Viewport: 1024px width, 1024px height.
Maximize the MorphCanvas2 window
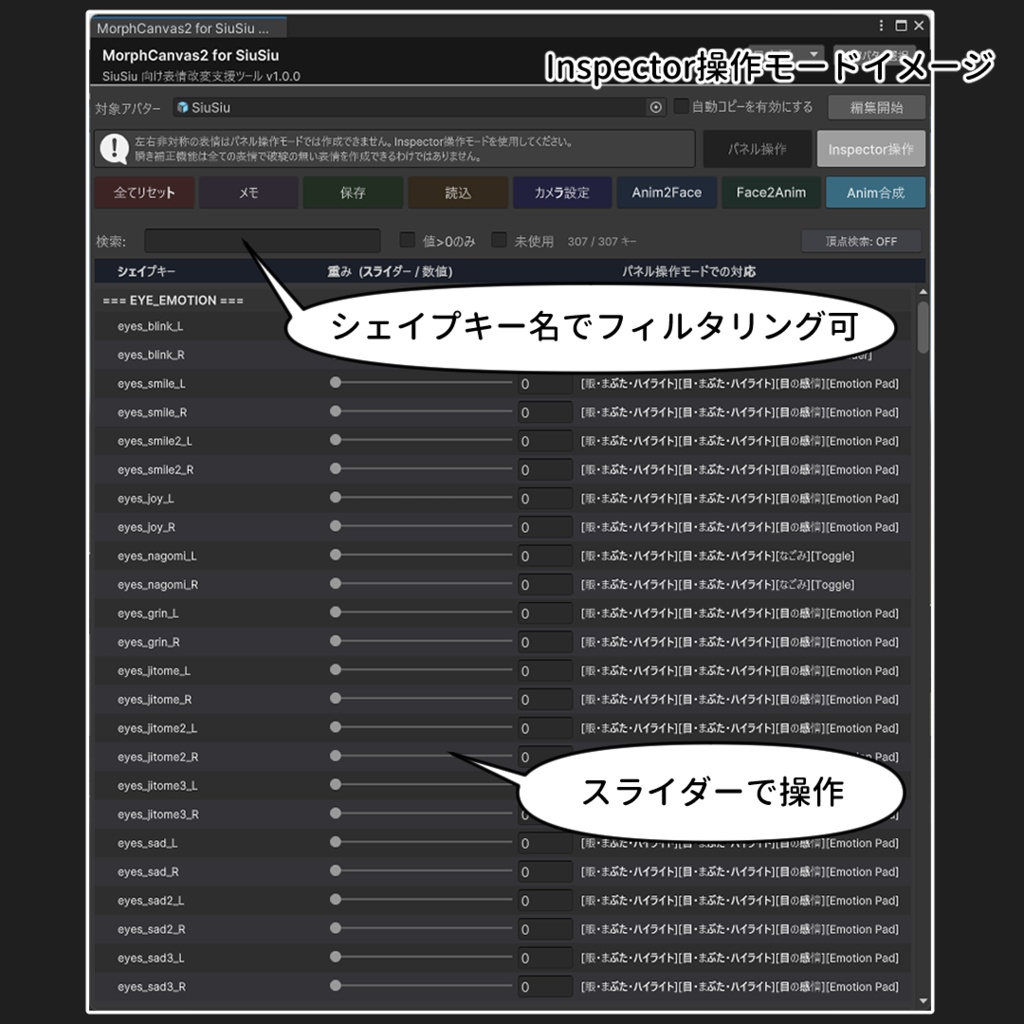click(x=901, y=25)
